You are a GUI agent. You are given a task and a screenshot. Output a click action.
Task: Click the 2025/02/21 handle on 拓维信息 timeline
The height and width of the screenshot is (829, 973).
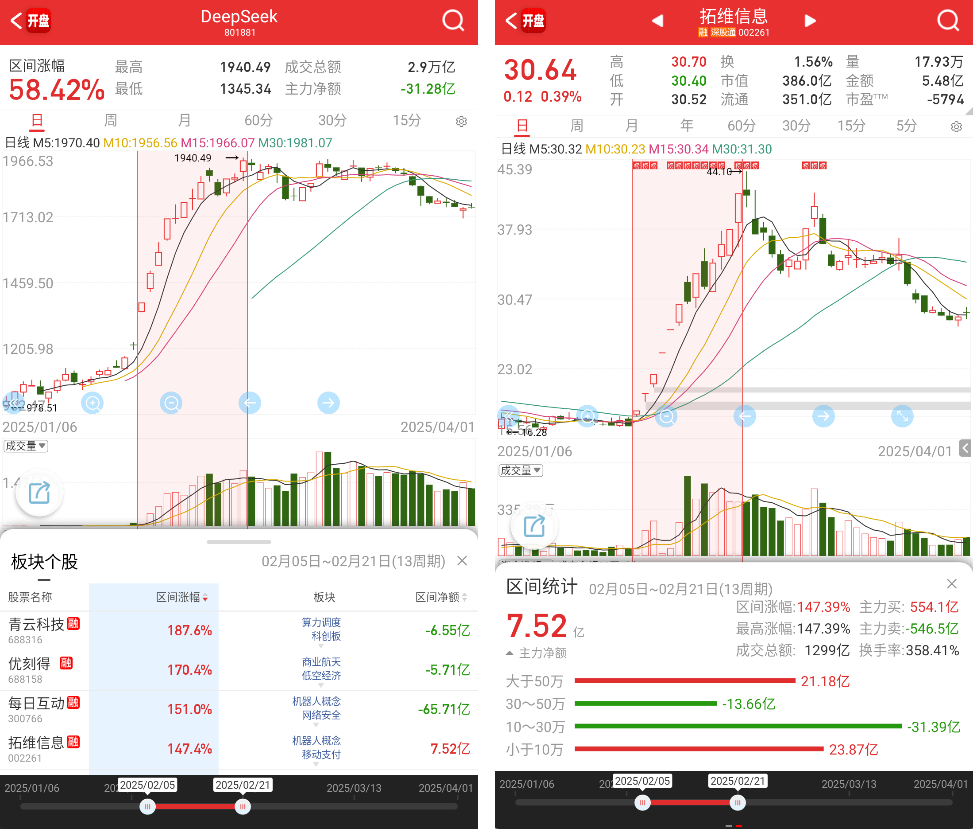coord(737,802)
